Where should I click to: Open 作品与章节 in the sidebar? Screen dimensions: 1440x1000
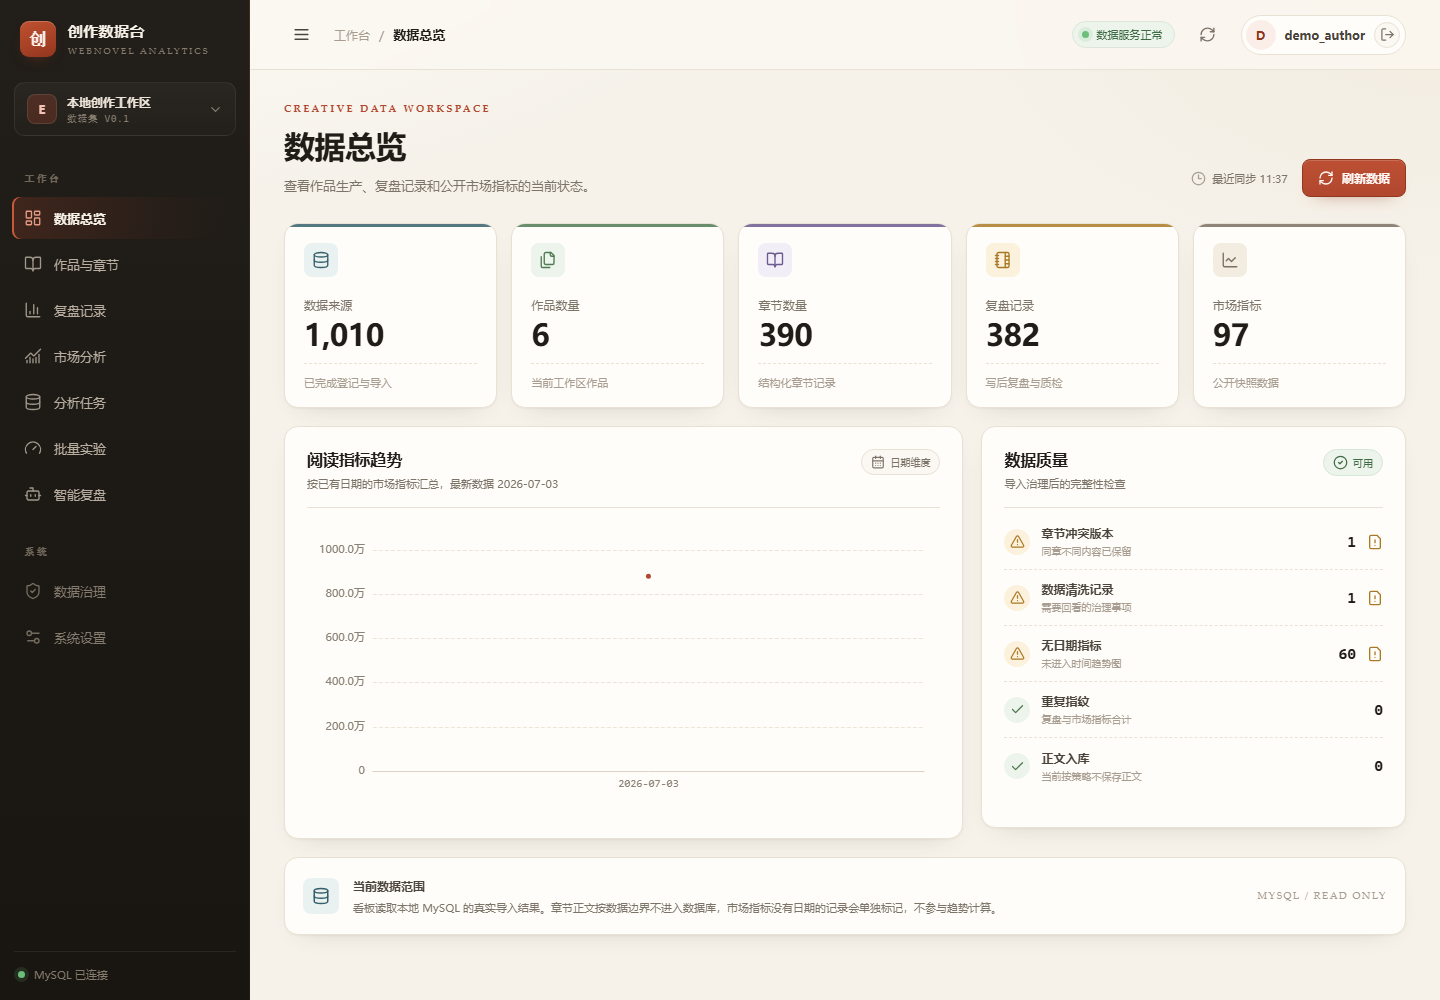click(x=125, y=265)
